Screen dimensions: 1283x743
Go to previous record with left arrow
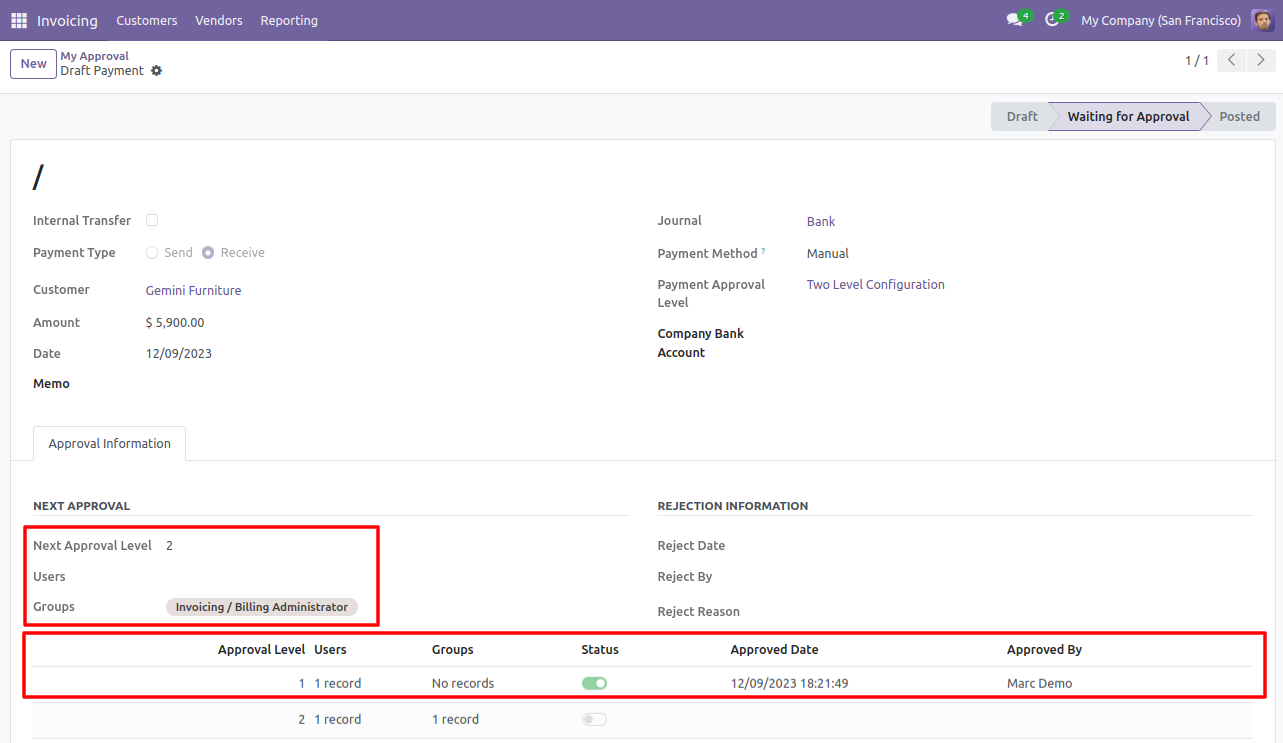coord(1232,61)
